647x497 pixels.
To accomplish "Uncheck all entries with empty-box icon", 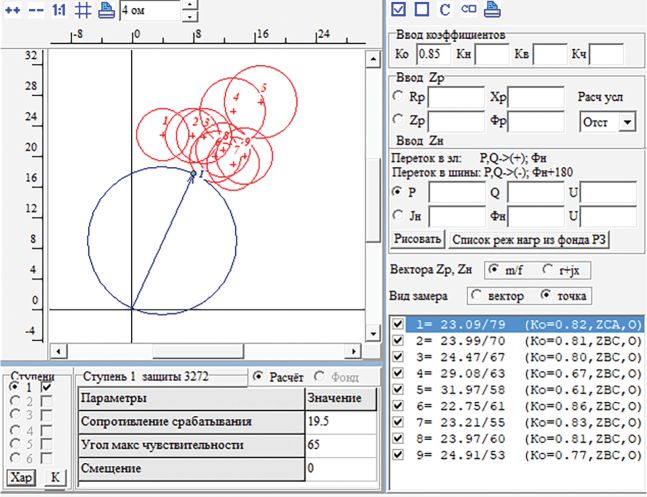I will [x=421, y=9].
